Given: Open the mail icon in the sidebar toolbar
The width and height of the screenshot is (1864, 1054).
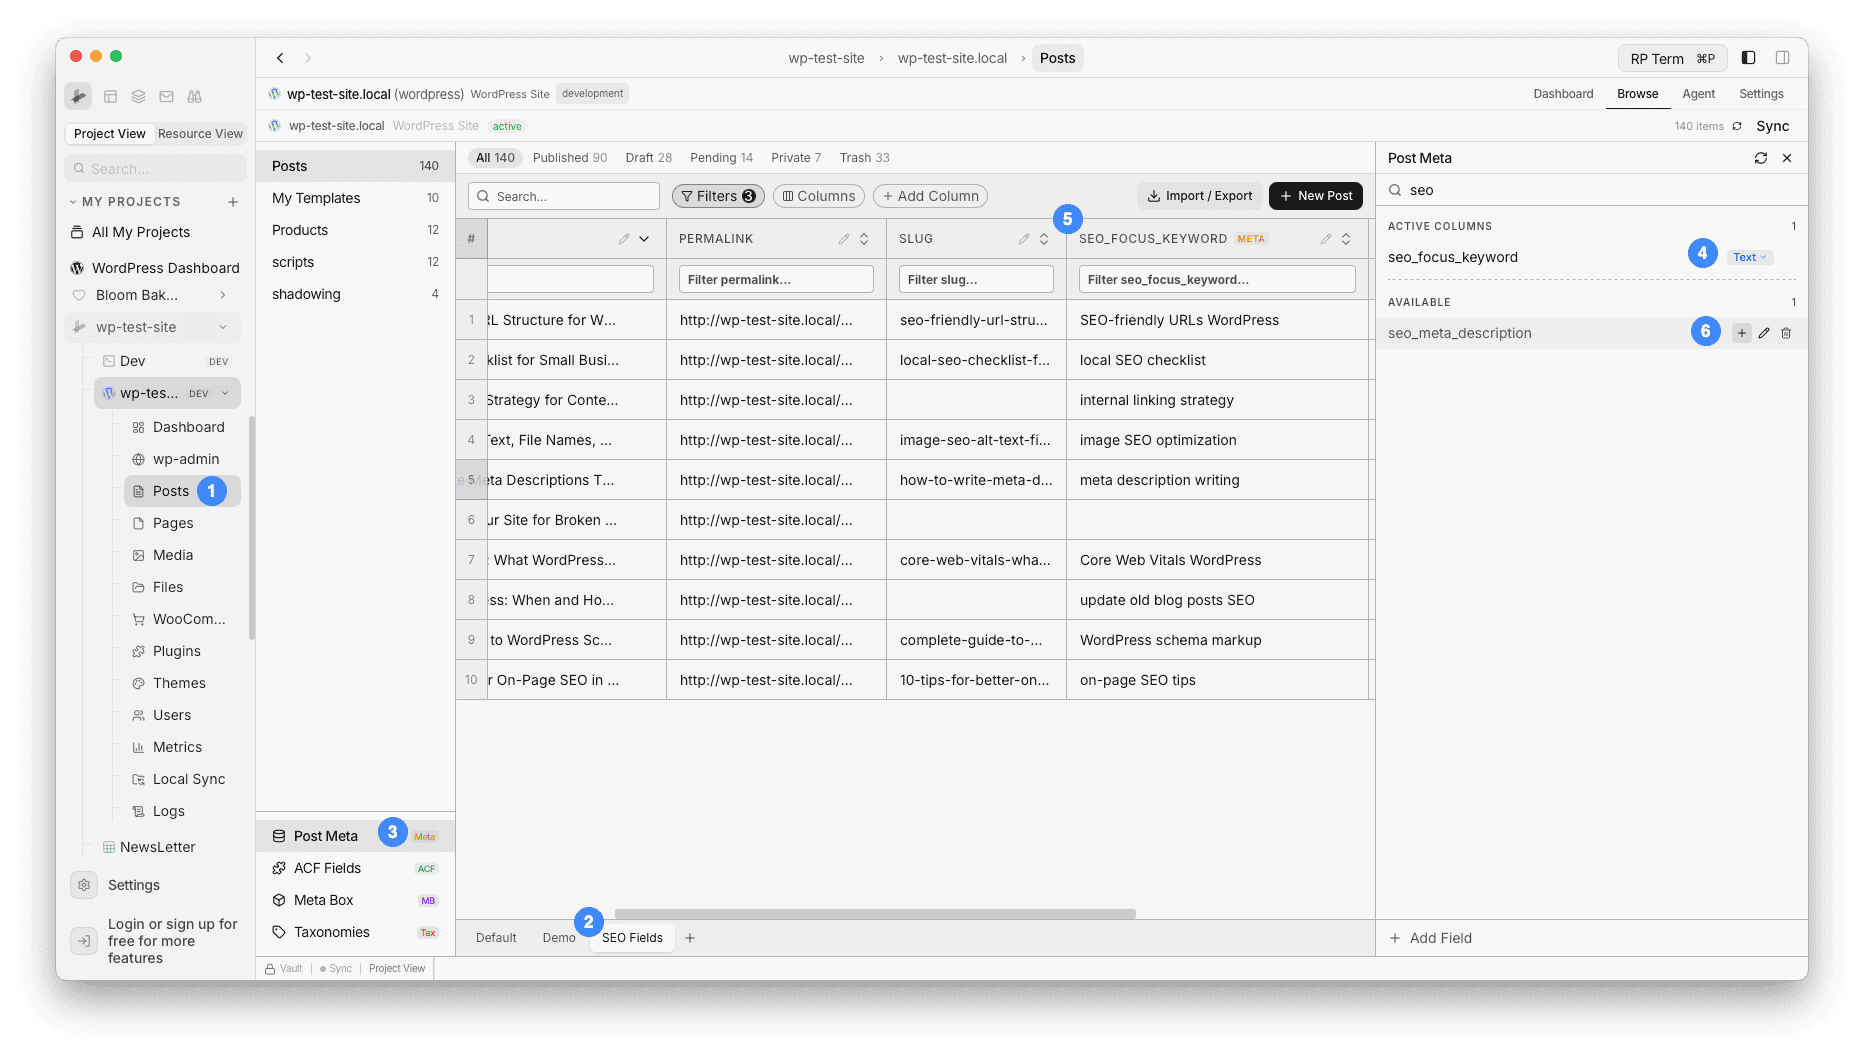Looking at the screenshot, I should (x=167, y=97).
